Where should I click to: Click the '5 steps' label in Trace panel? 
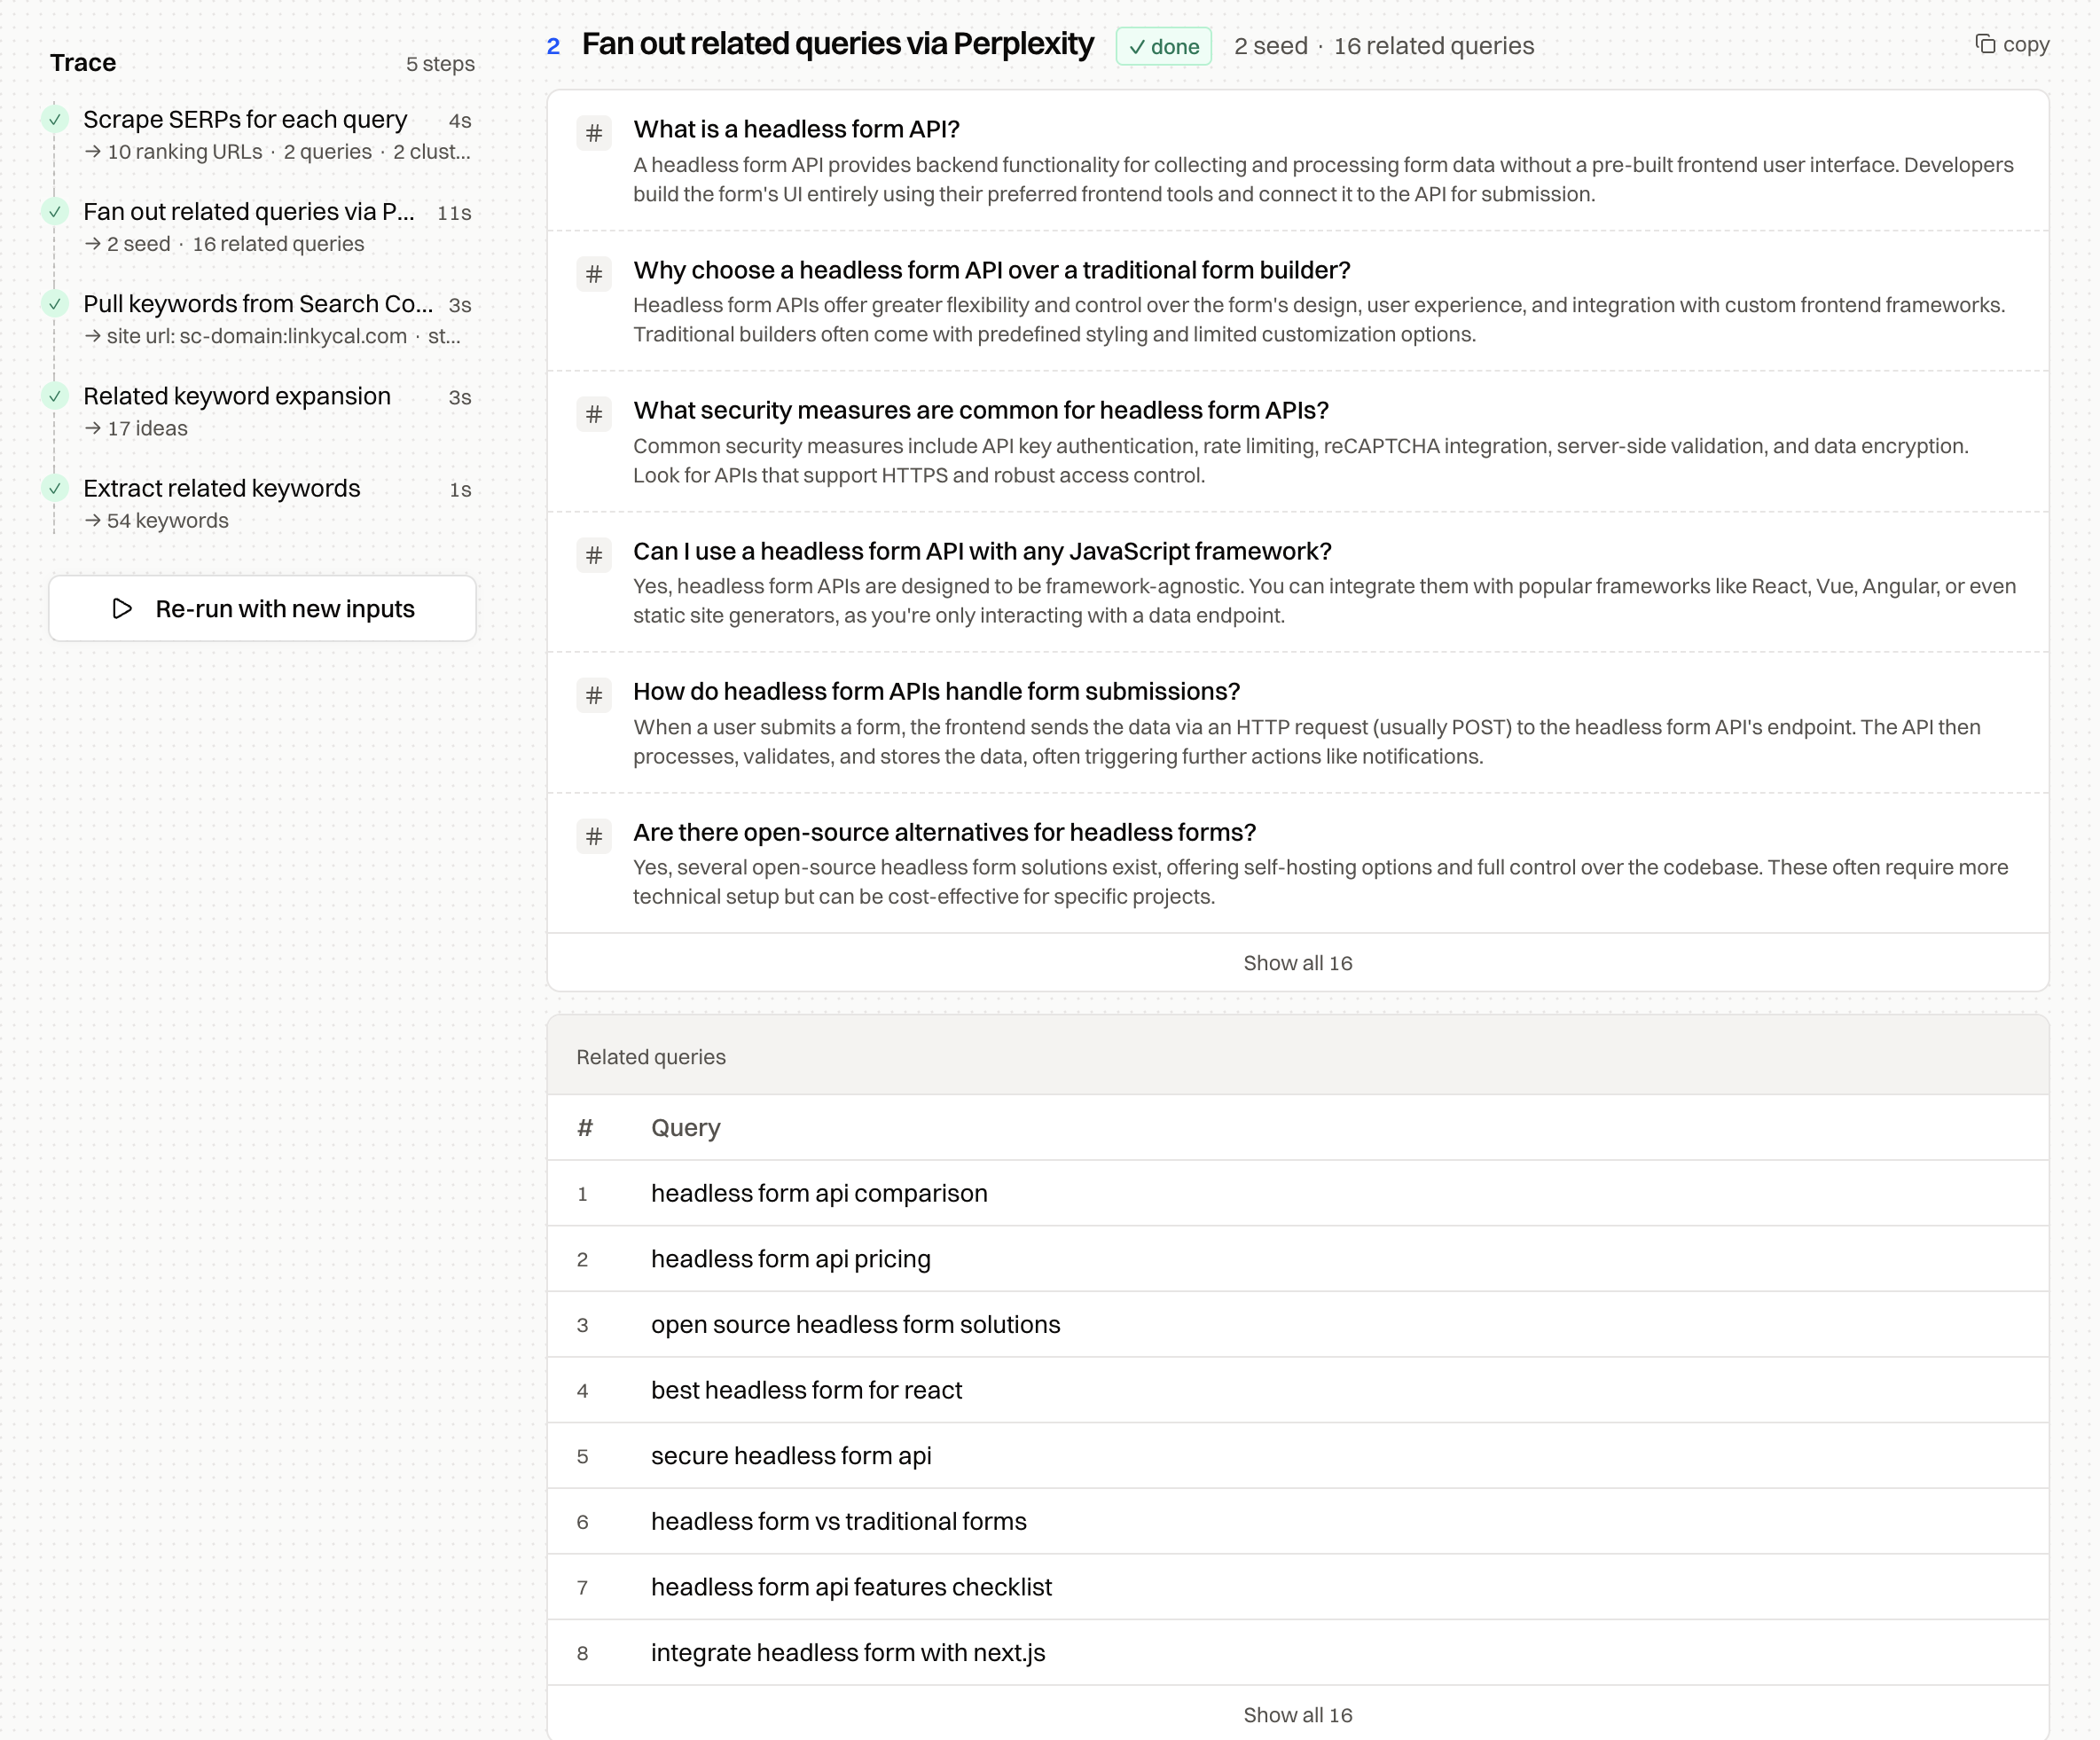coord(440,63)
